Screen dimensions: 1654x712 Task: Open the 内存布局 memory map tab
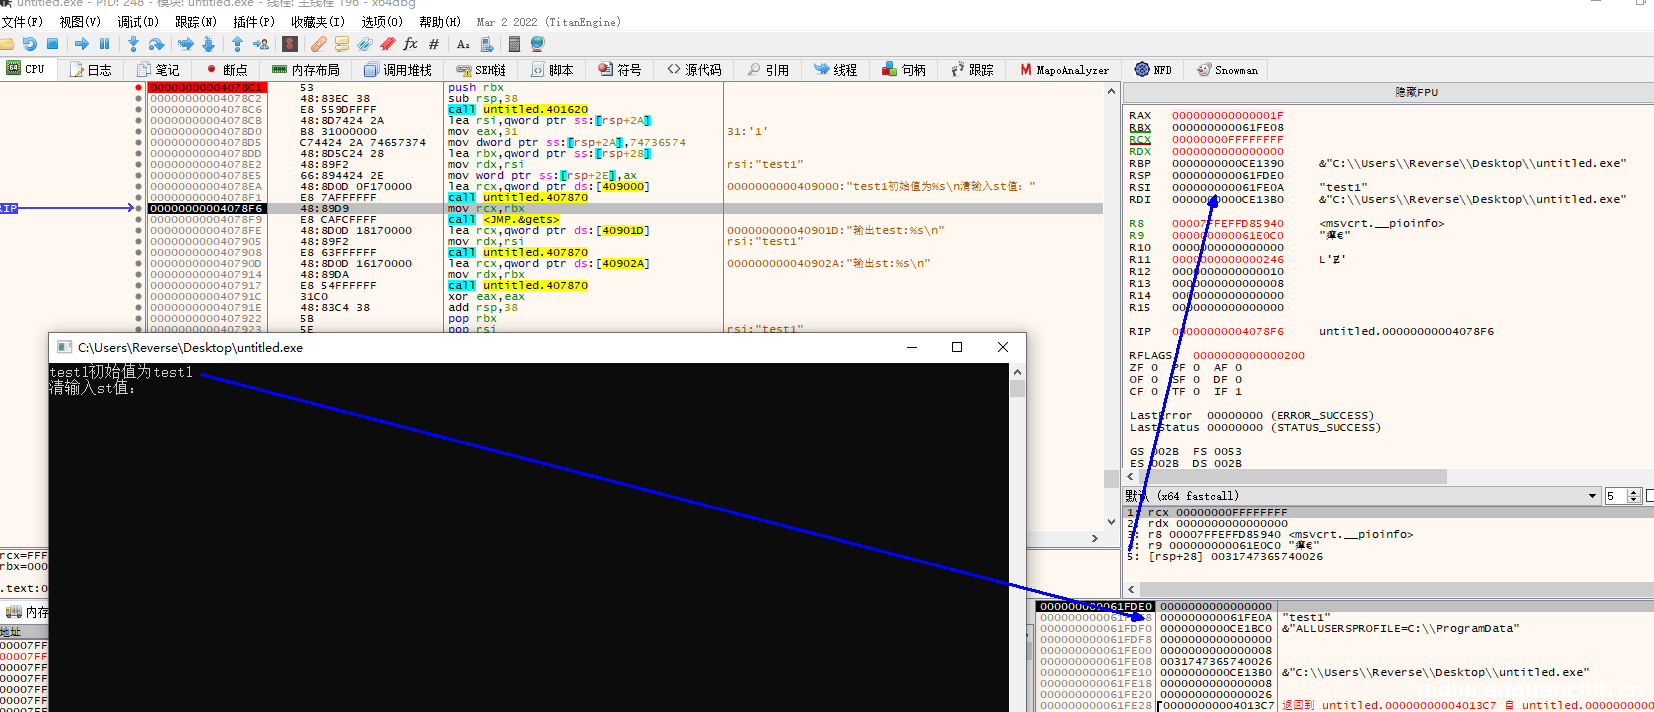click(x=306, y=70)
